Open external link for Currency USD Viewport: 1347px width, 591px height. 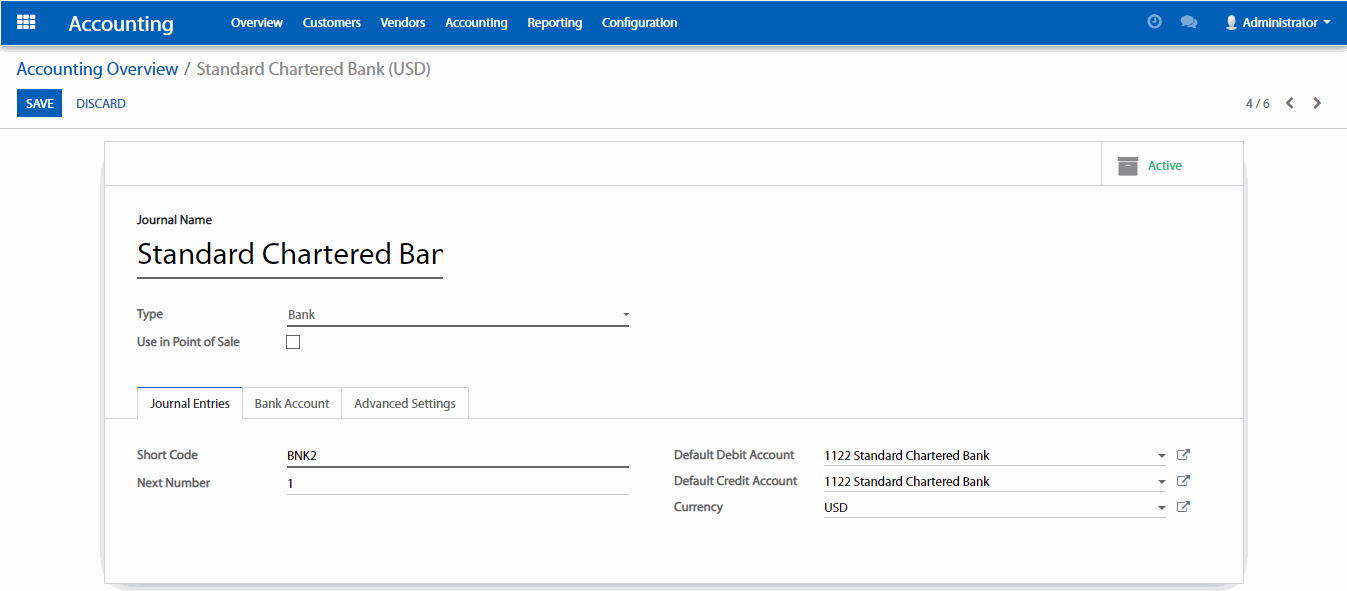pos(1183,507)
